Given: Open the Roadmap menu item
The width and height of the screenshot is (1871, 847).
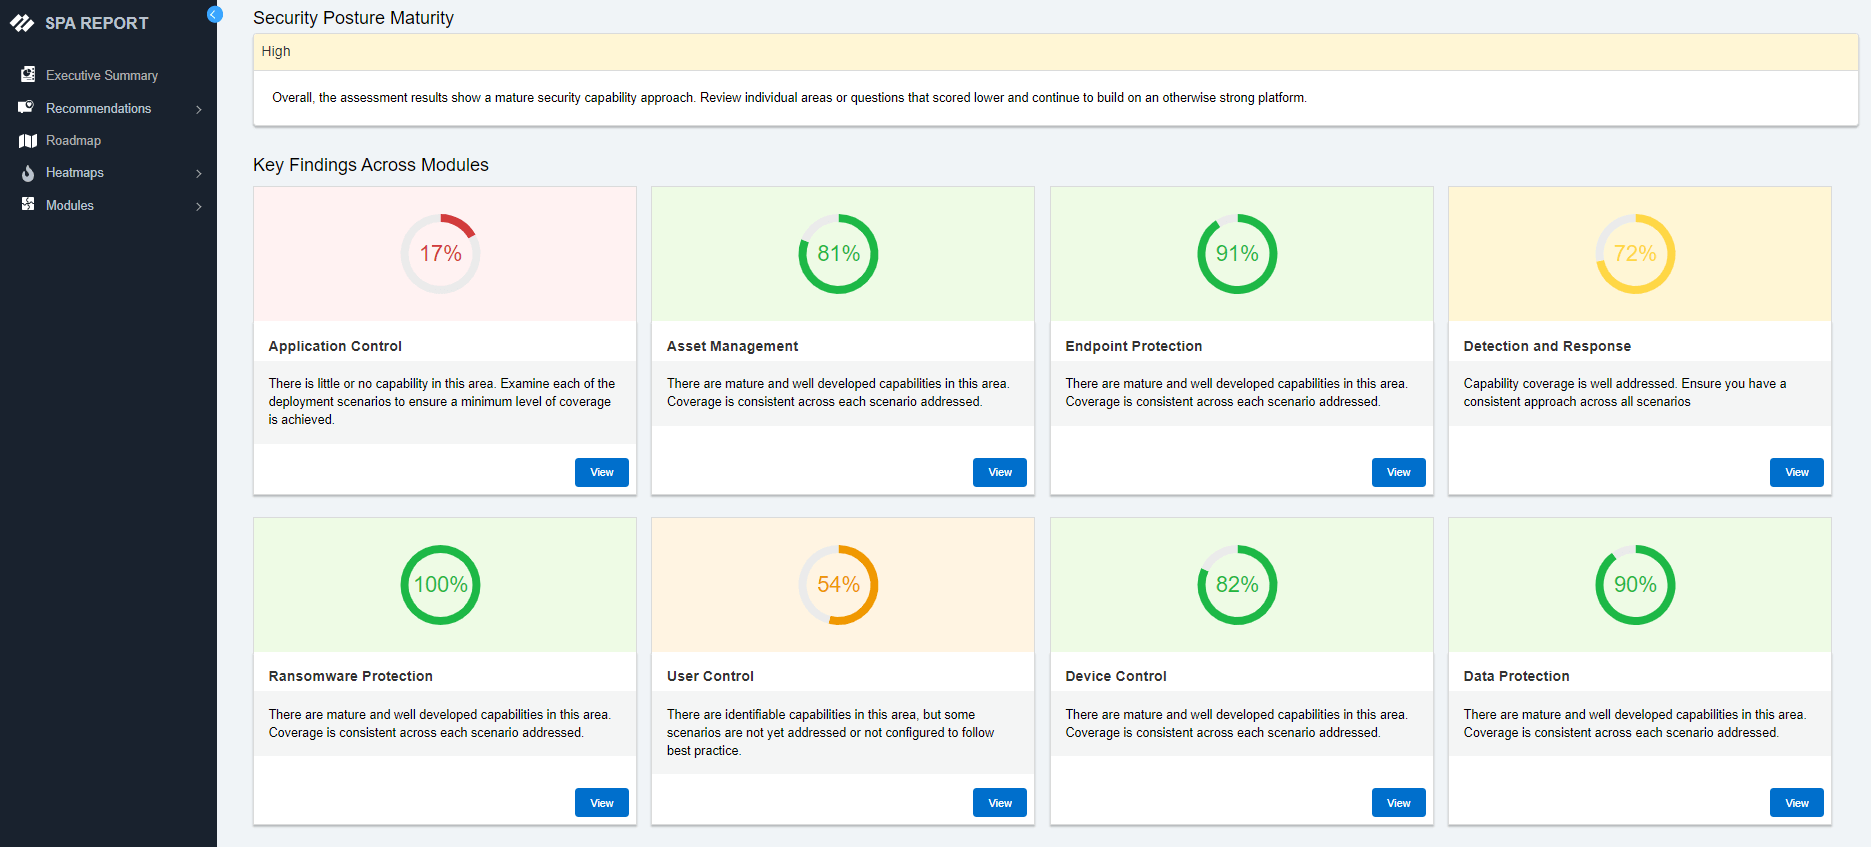Looking at the screenshot, I should point(73,141).
